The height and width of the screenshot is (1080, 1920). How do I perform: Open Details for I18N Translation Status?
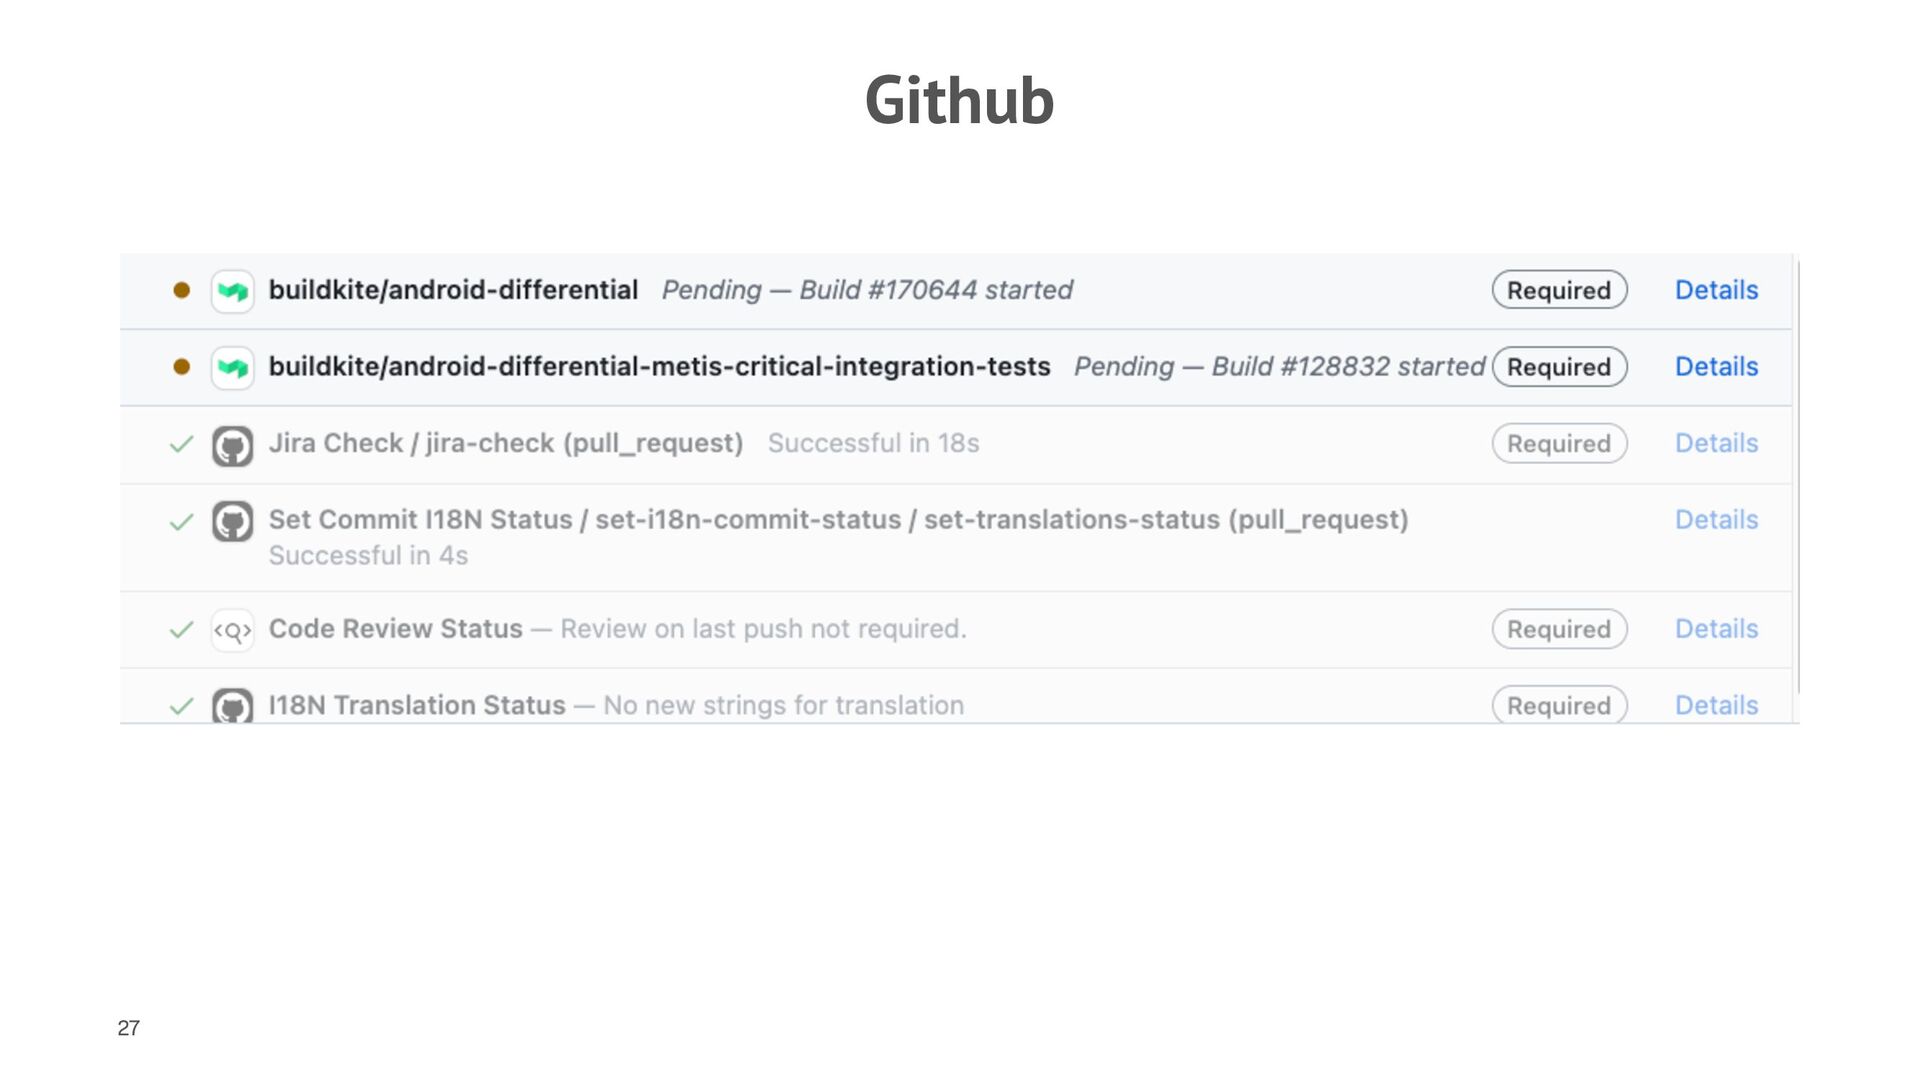point(1716,705)
